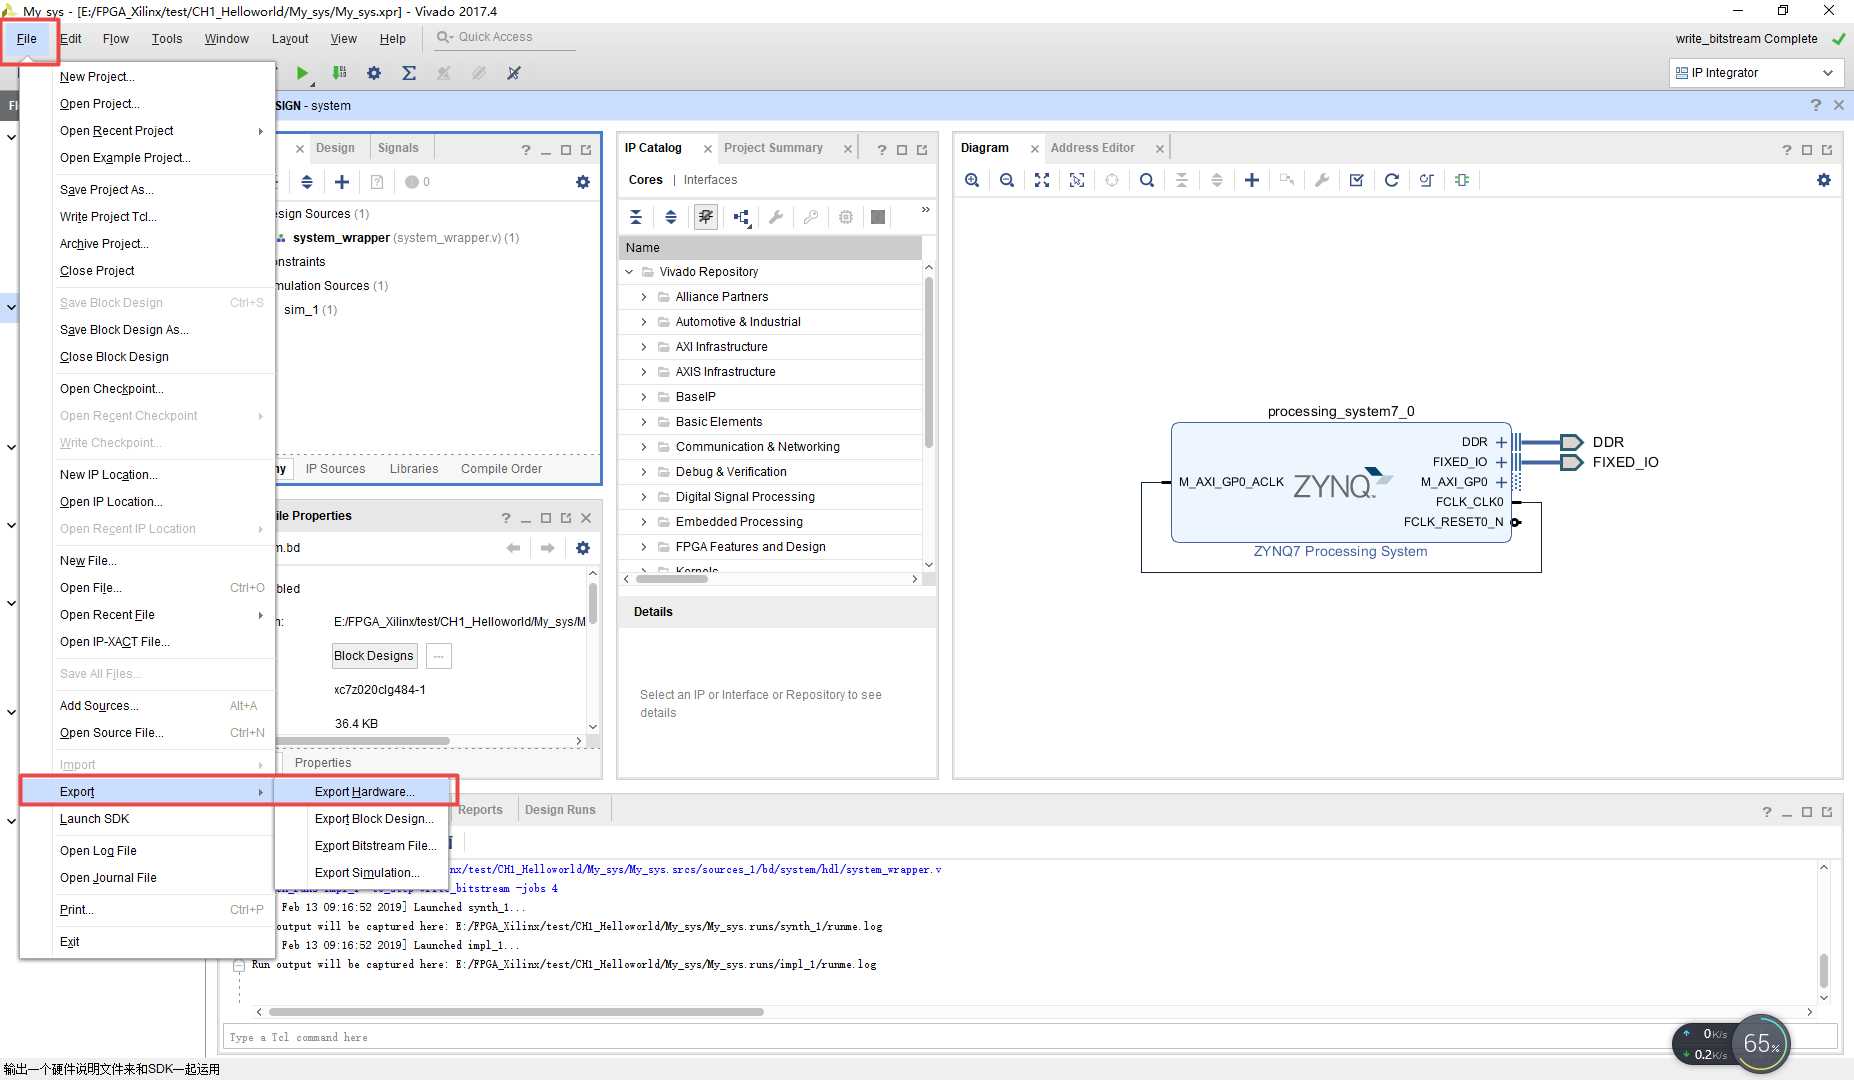Click the Add IP plus icon in the Diagram
1854x1080 pixels.
(1252, 180)
